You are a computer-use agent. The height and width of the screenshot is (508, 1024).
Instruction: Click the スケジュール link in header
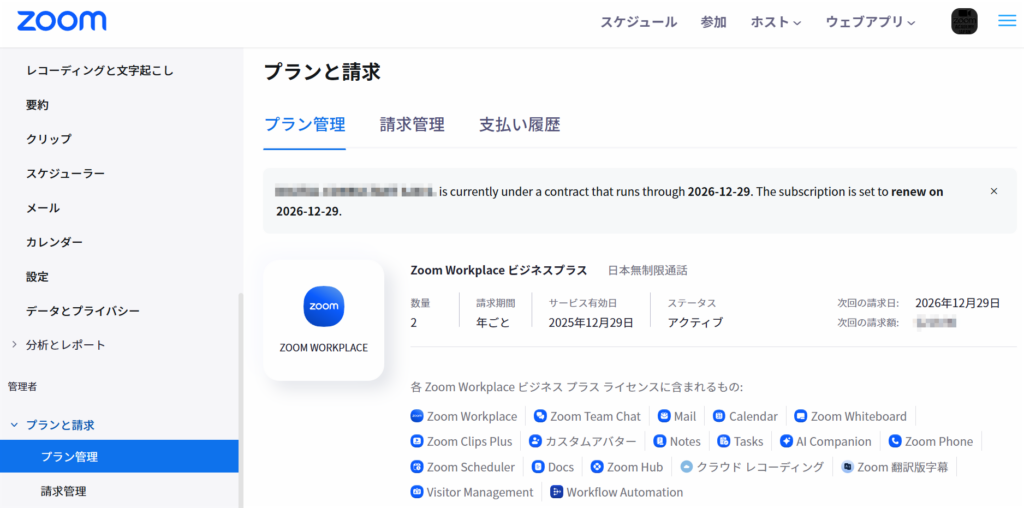[638, 22]
